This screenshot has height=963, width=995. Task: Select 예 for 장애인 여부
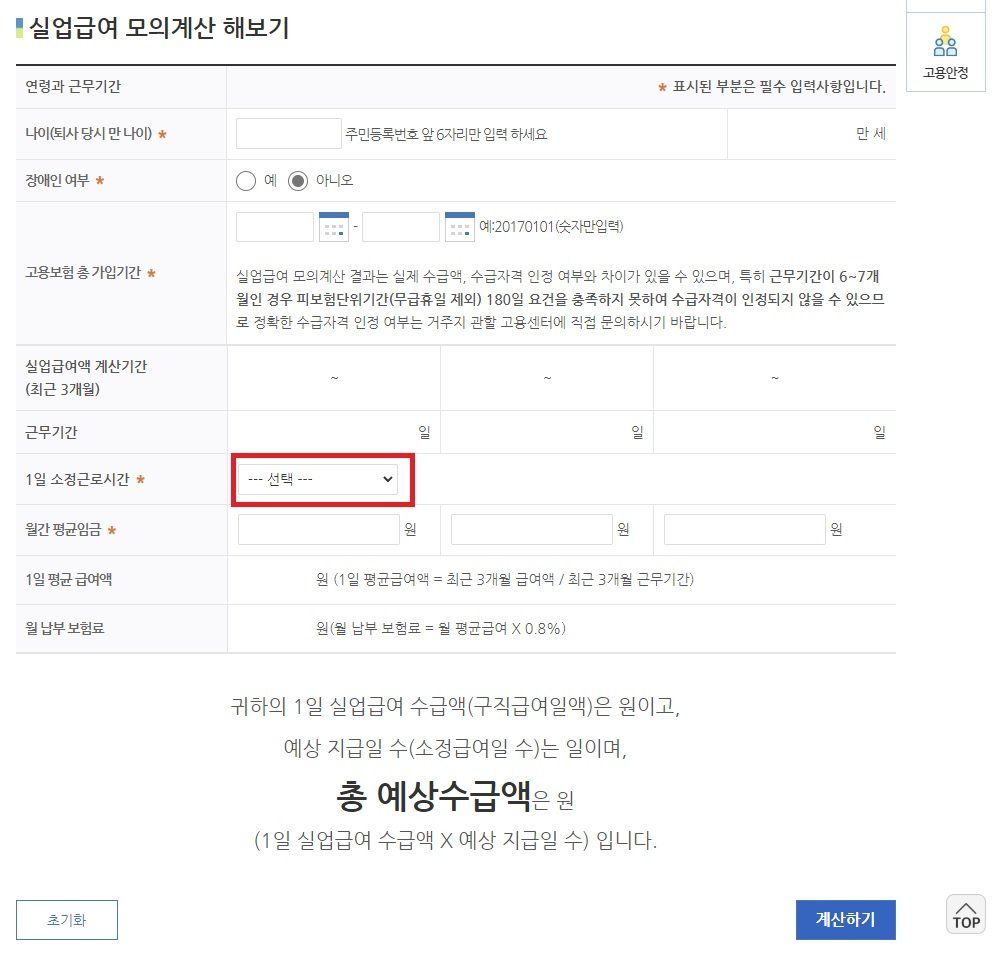coord(246,181)
